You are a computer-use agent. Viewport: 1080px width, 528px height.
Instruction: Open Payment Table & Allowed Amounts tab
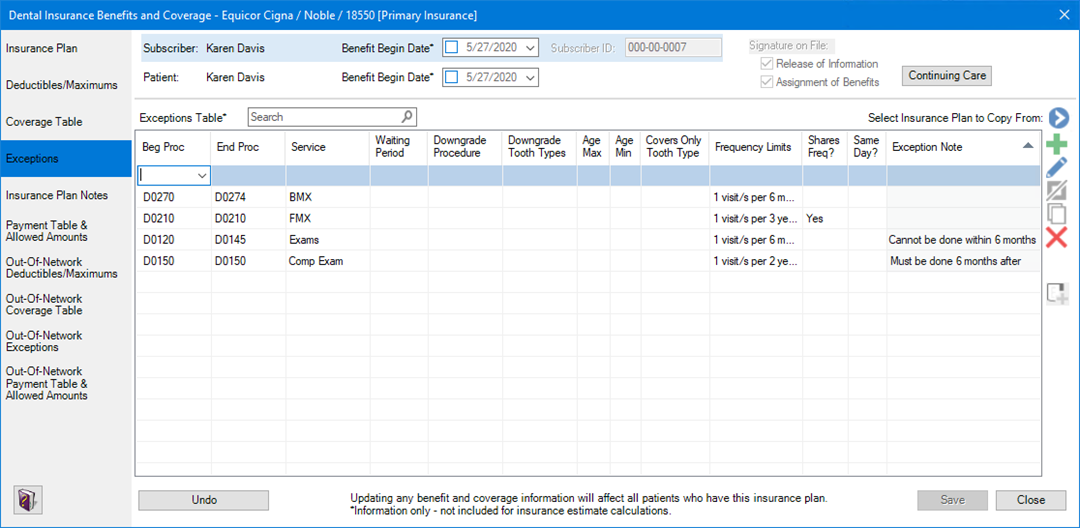point(65,231)
